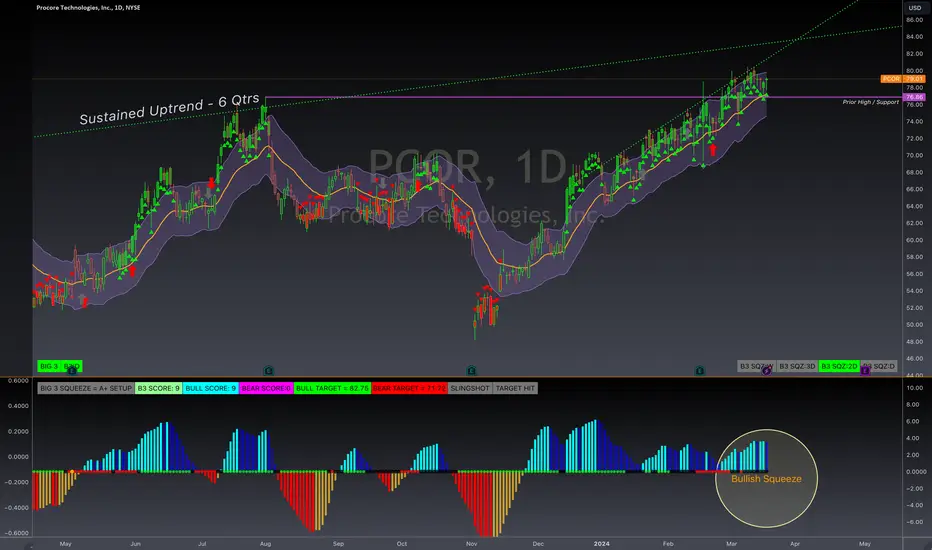Click the 50.00 value on price scale

914,325
